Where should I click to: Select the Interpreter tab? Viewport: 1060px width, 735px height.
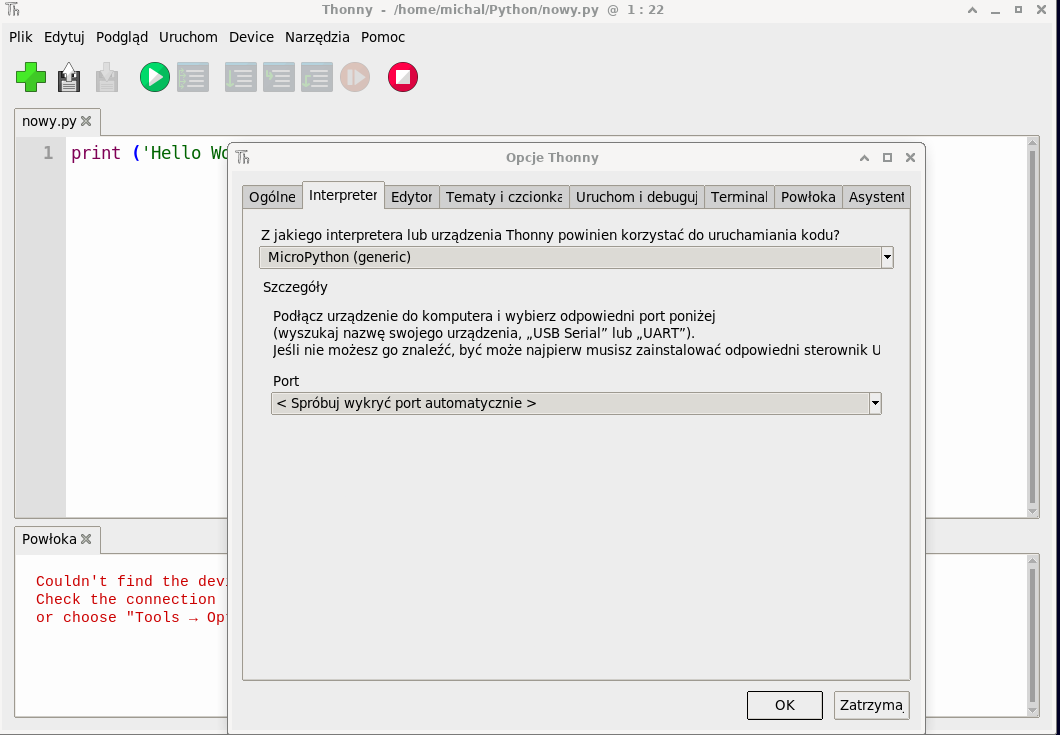343,195
